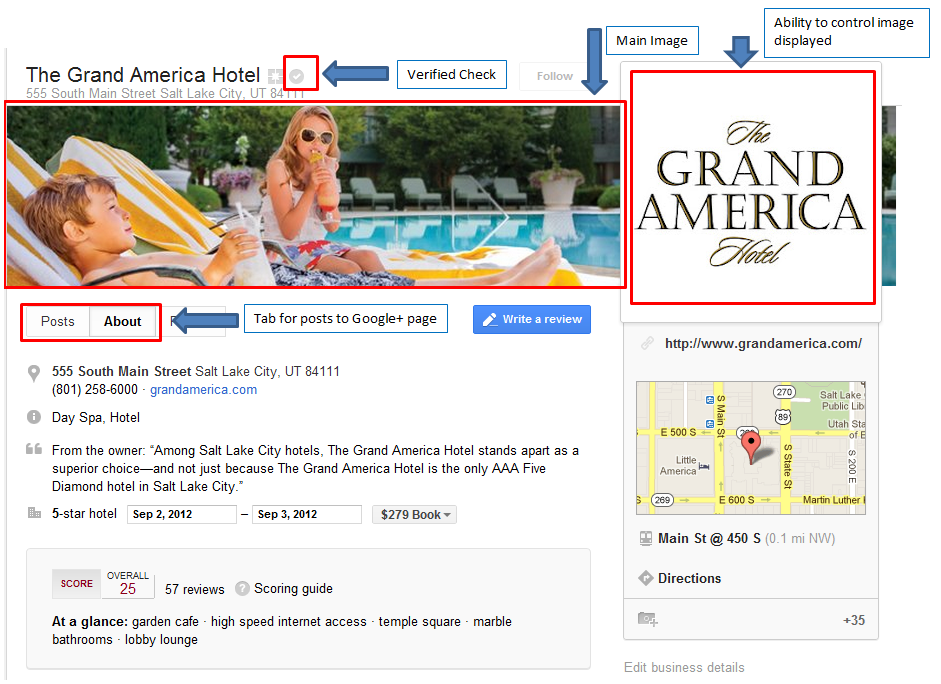Click the phone number (801) 258-6000

(x=95, y=390)
